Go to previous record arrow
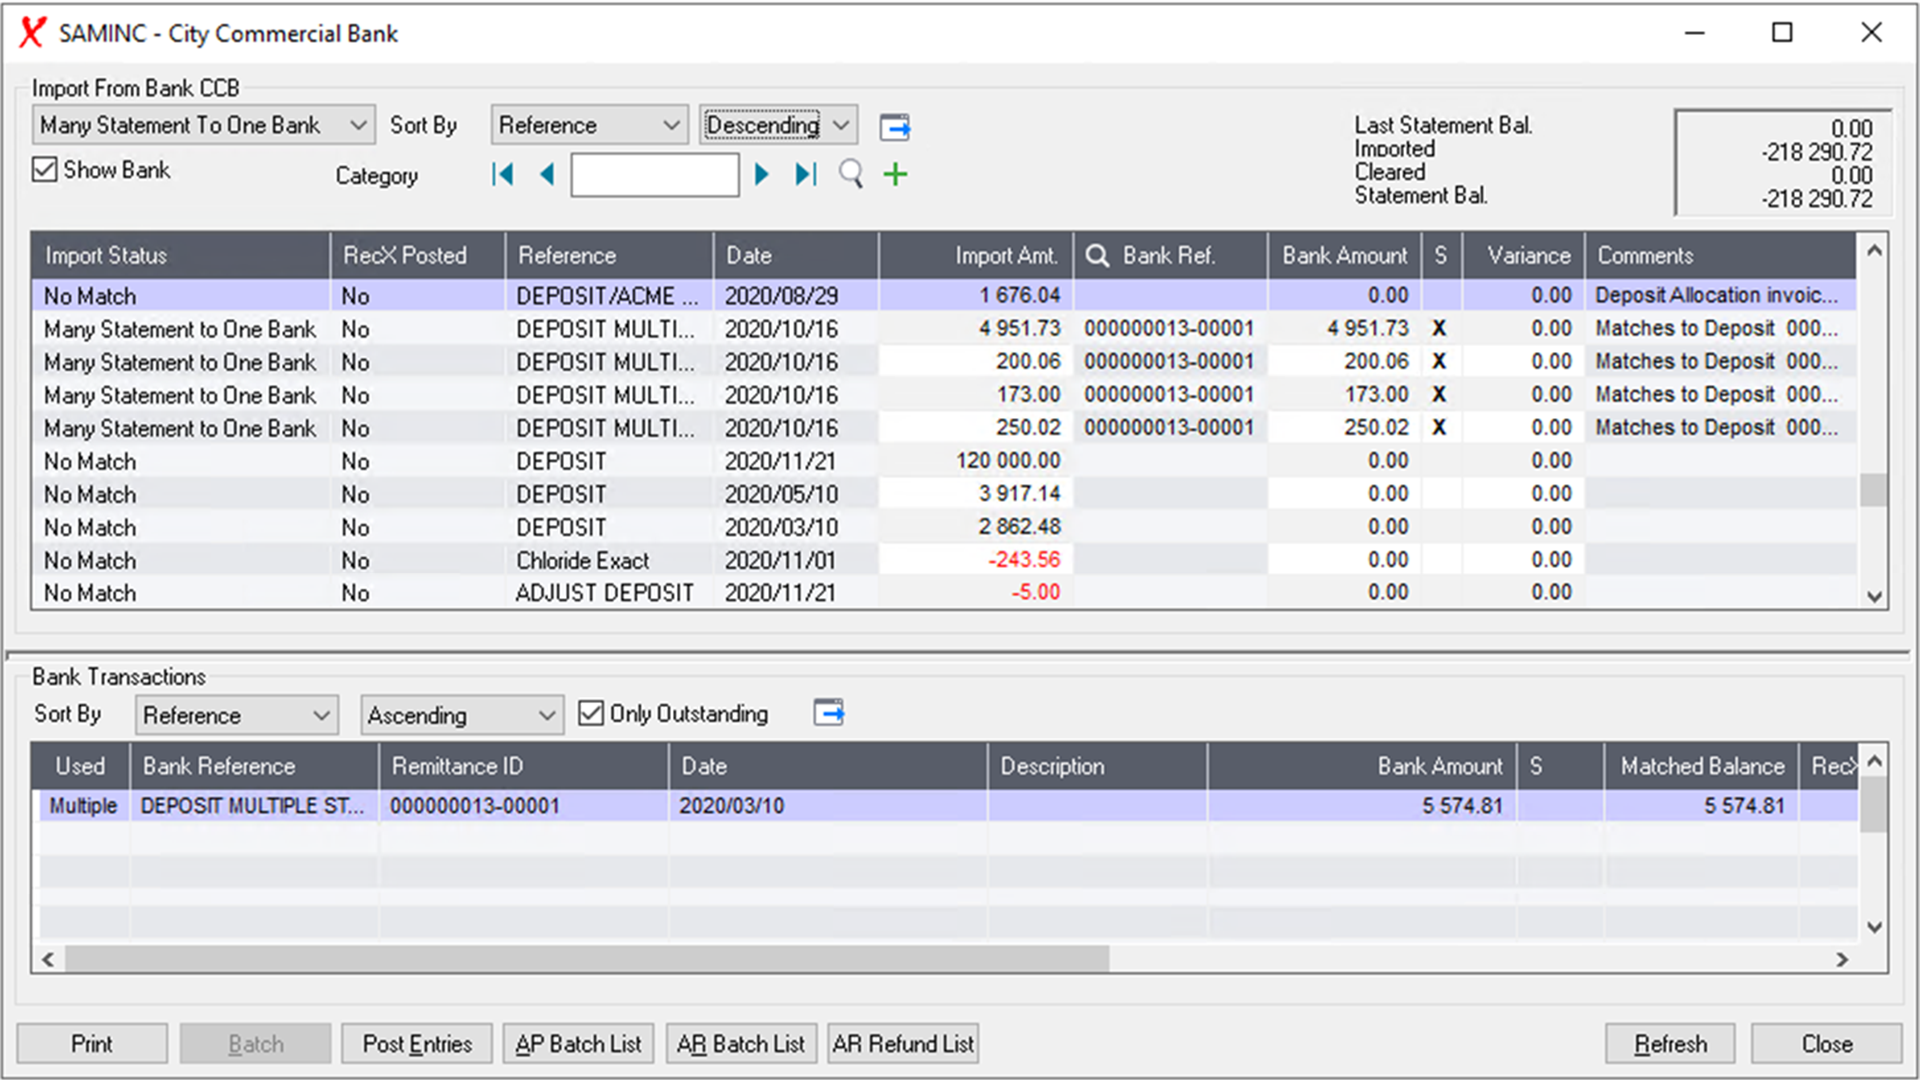Viewport: 1920px width, 1080px height. click(547, 175)
